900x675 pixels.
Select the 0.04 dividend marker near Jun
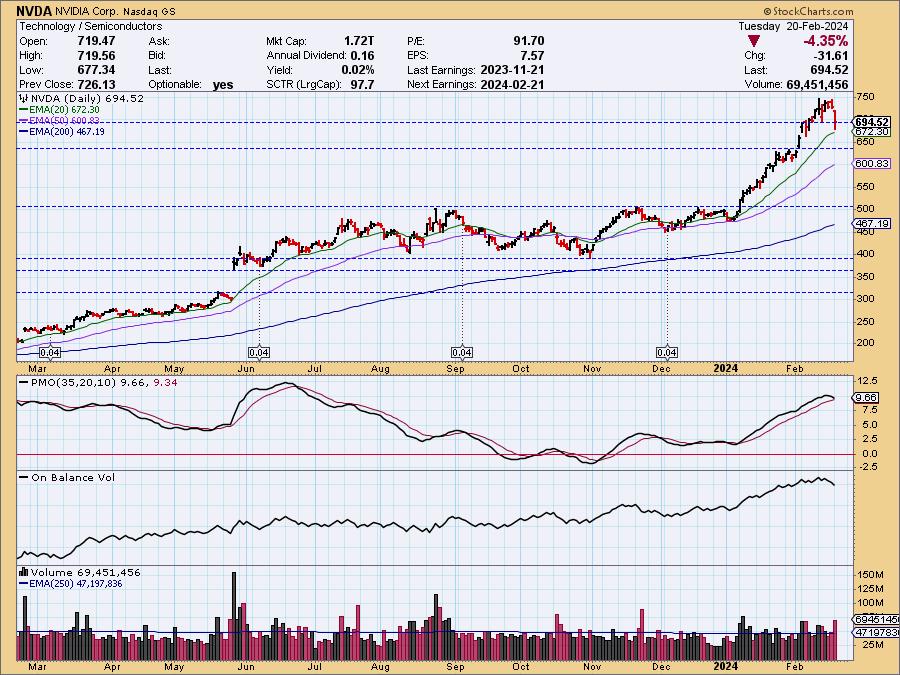tap(259, 352)
